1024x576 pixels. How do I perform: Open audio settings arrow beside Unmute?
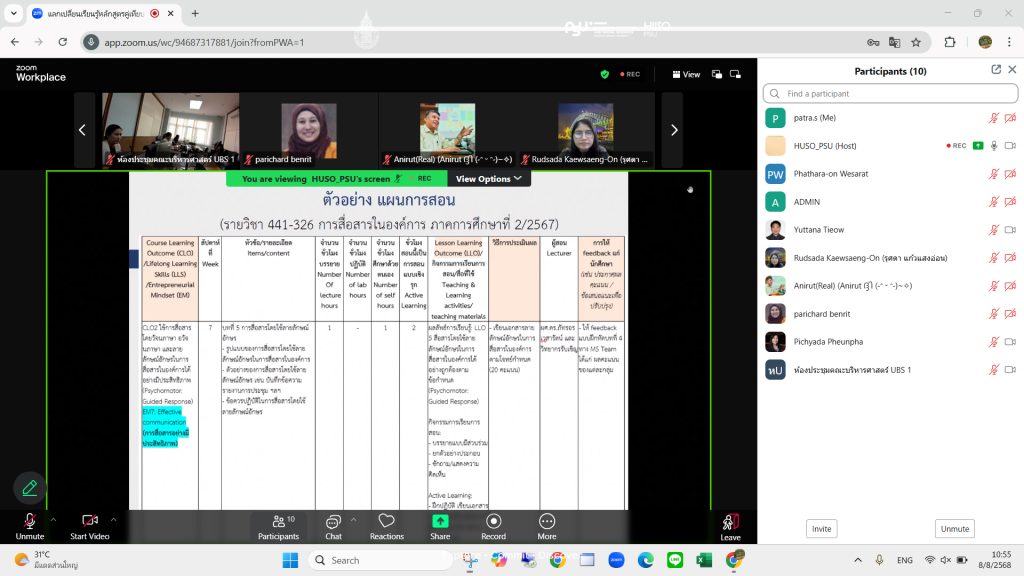[53, 520]
